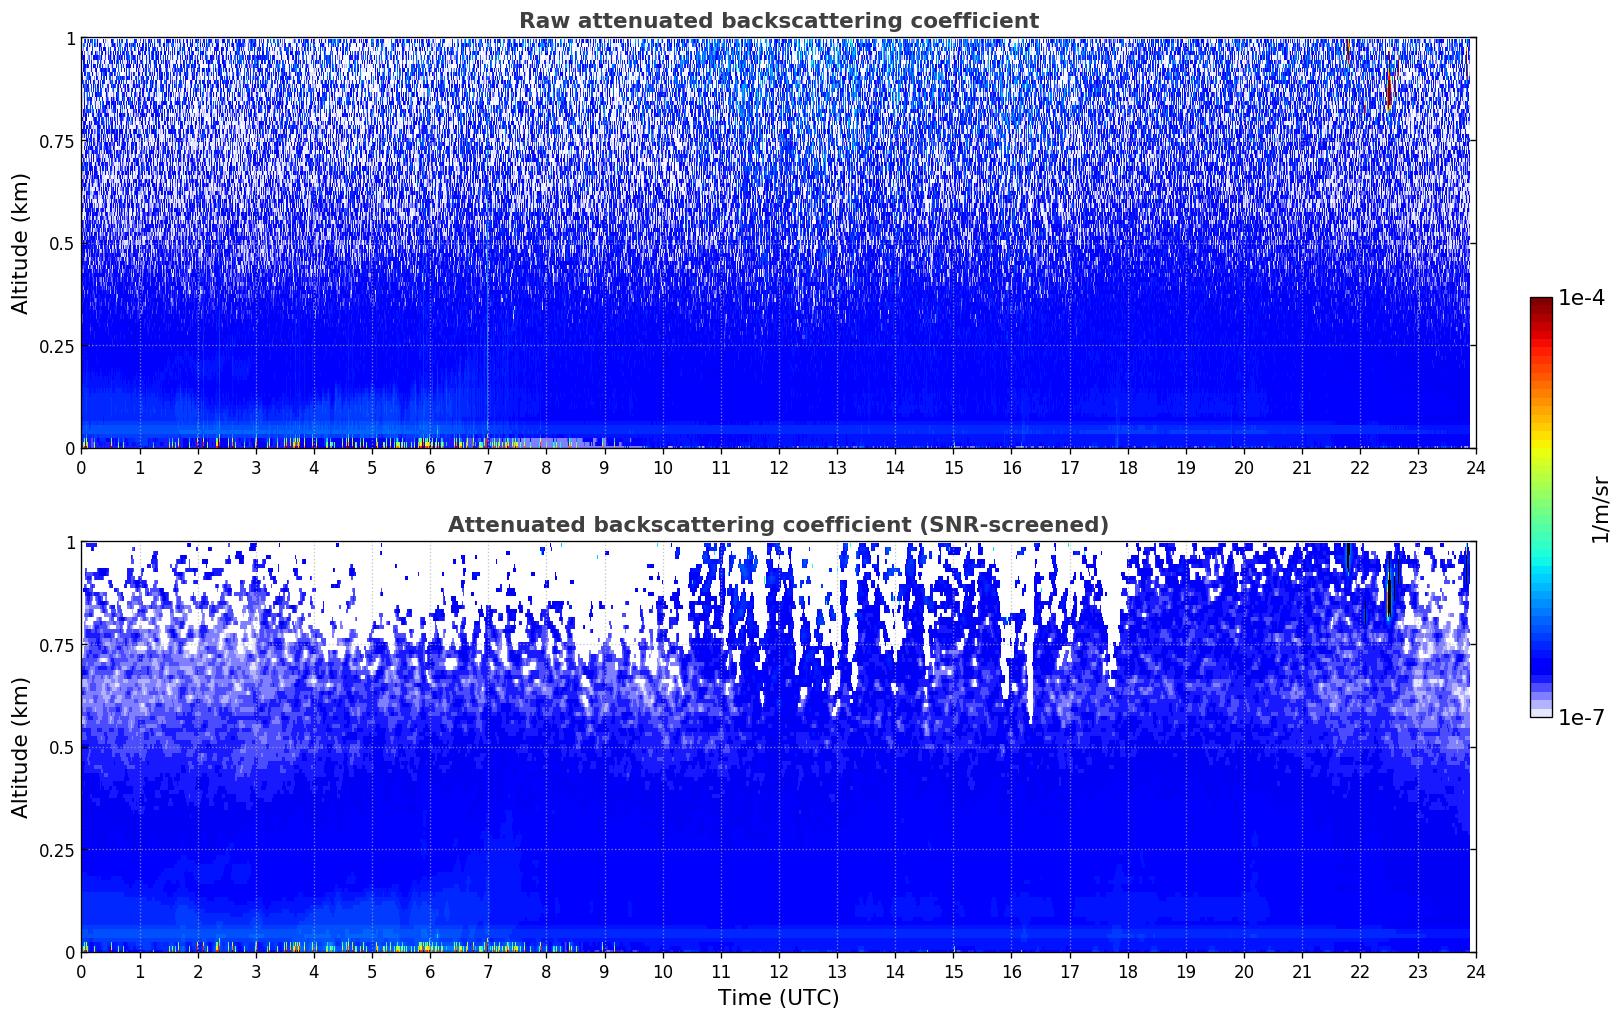Screen dimensions: 1621x1020
Task: Click hour tick '6' under the raw plot
Action: [x=430, y=467]
